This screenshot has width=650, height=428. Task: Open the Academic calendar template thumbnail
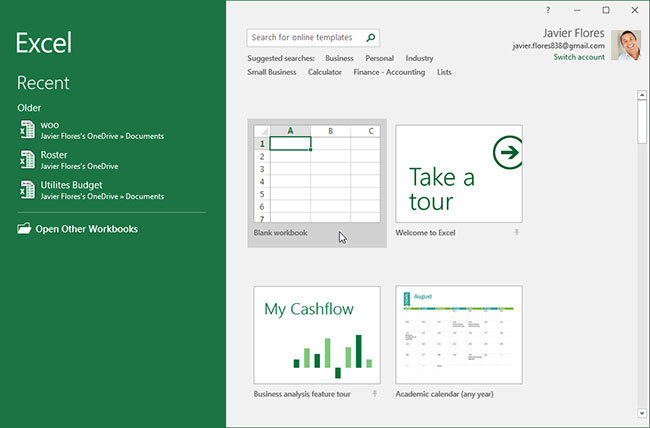click(x=459, y=334)
